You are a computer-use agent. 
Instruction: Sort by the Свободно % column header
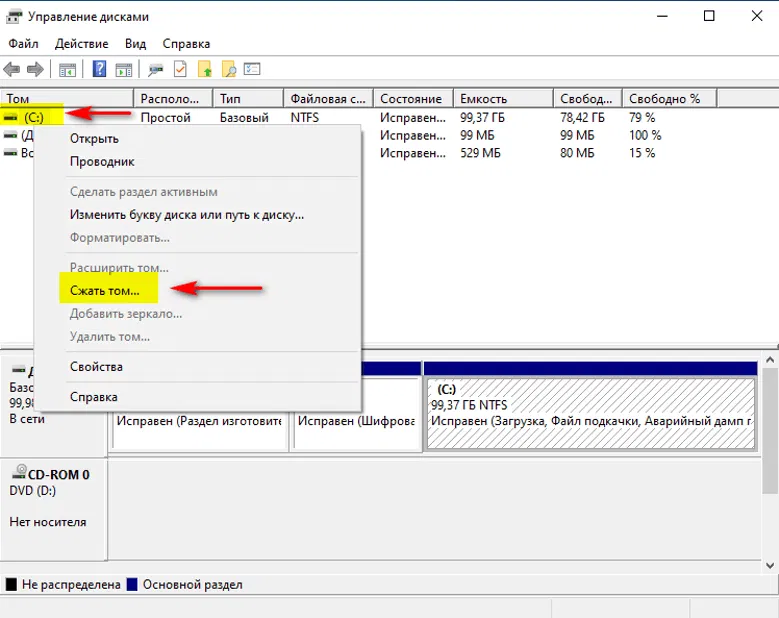[670, 98]
